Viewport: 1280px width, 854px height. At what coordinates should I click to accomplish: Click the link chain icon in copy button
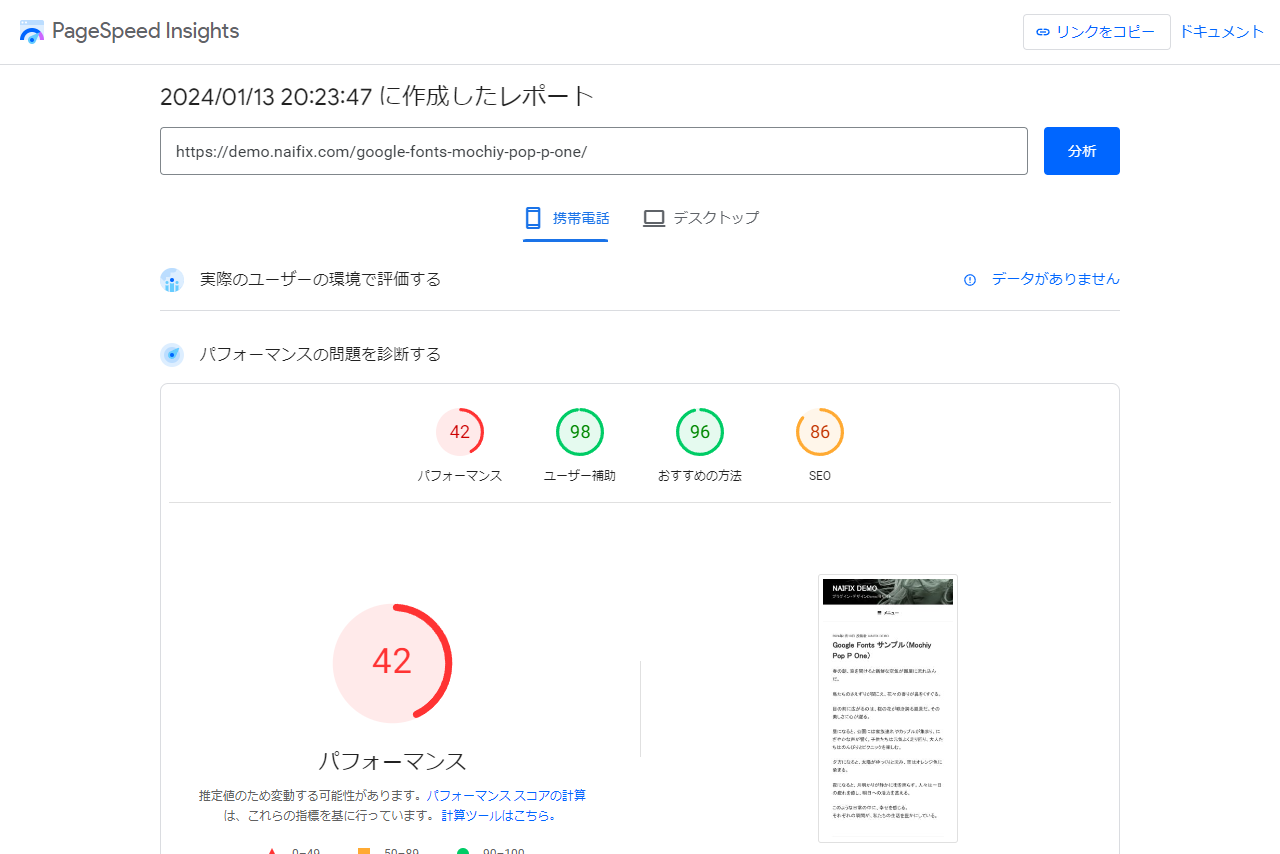click(x=1043, y=32)
